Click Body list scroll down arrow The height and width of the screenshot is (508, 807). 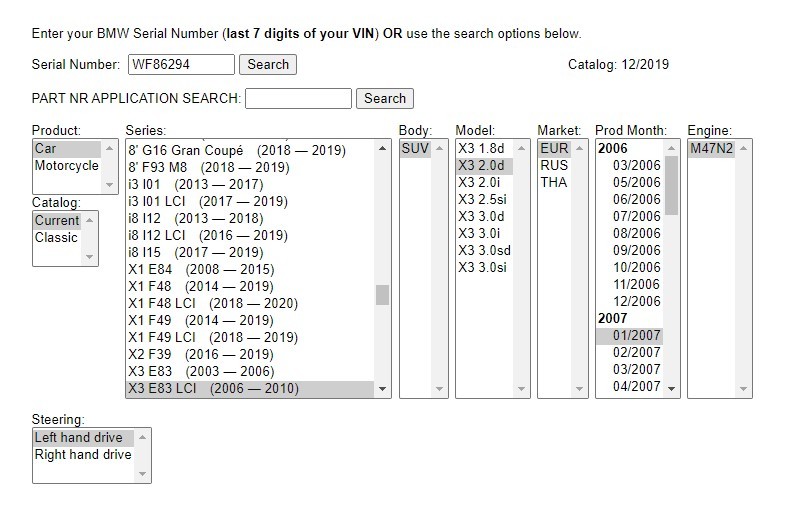[x=439, y=389]
